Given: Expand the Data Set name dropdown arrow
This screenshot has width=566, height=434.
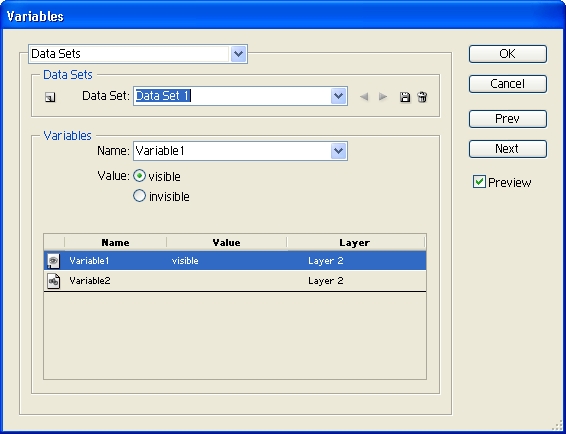Looking at the screenshot, I should (x=338, y=96).
